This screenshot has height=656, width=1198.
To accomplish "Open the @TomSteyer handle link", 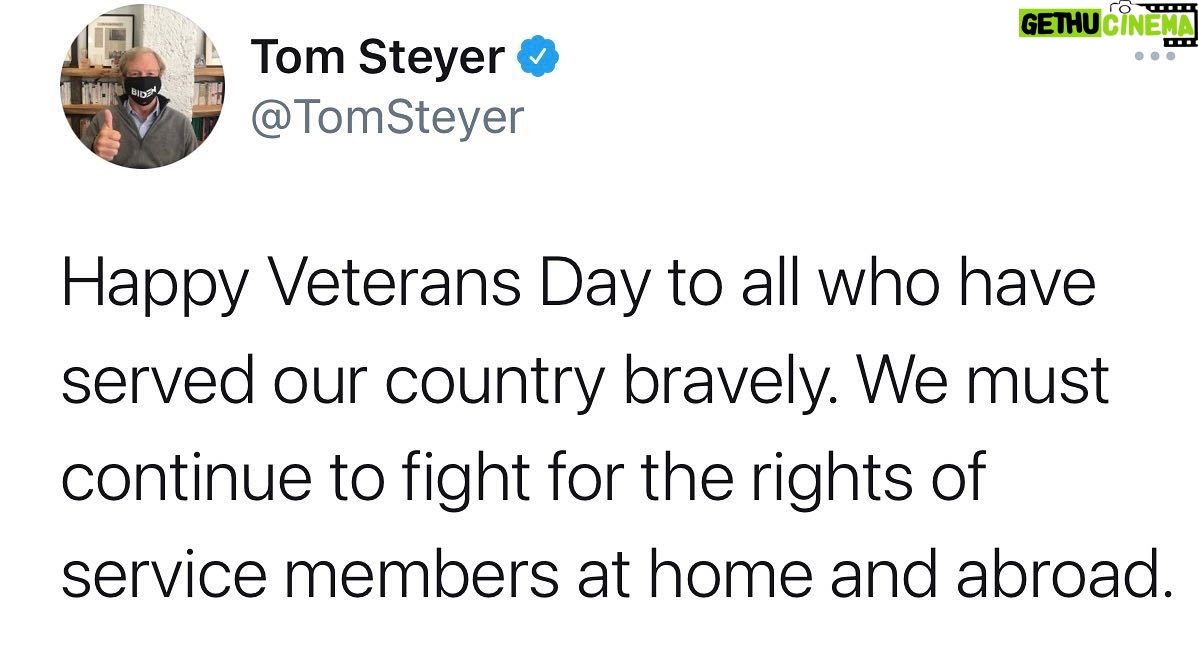I will pyautogui.click(x=387, y=118).
